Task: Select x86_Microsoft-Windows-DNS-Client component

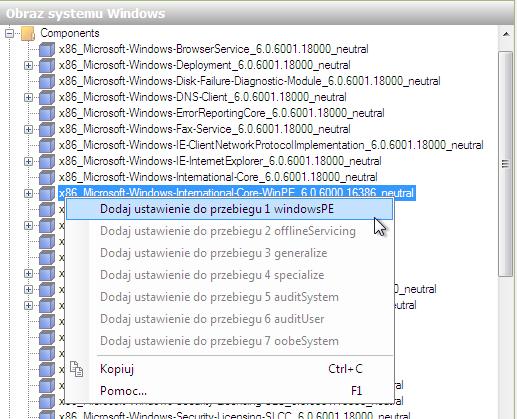Action: click(x=203, y=97)
